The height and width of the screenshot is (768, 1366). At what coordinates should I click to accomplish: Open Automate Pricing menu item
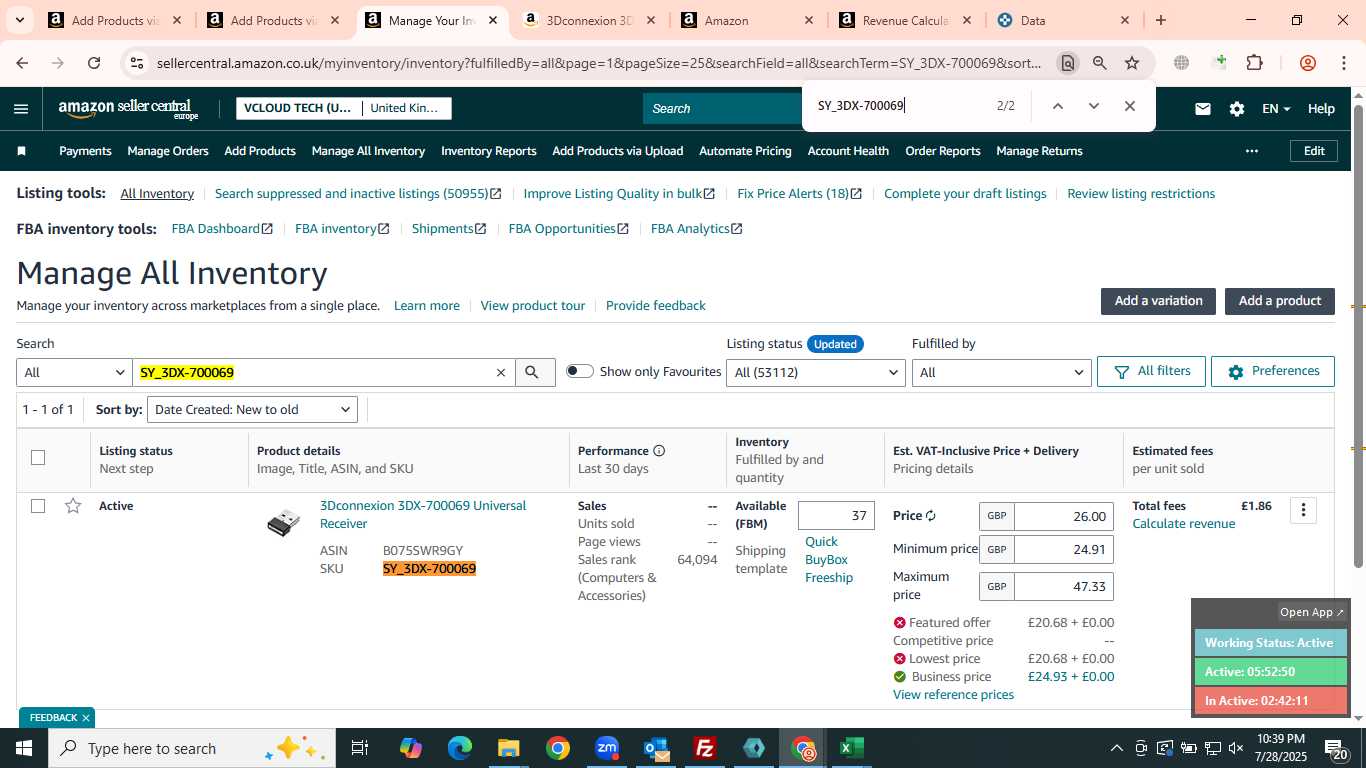coord(745,151)
